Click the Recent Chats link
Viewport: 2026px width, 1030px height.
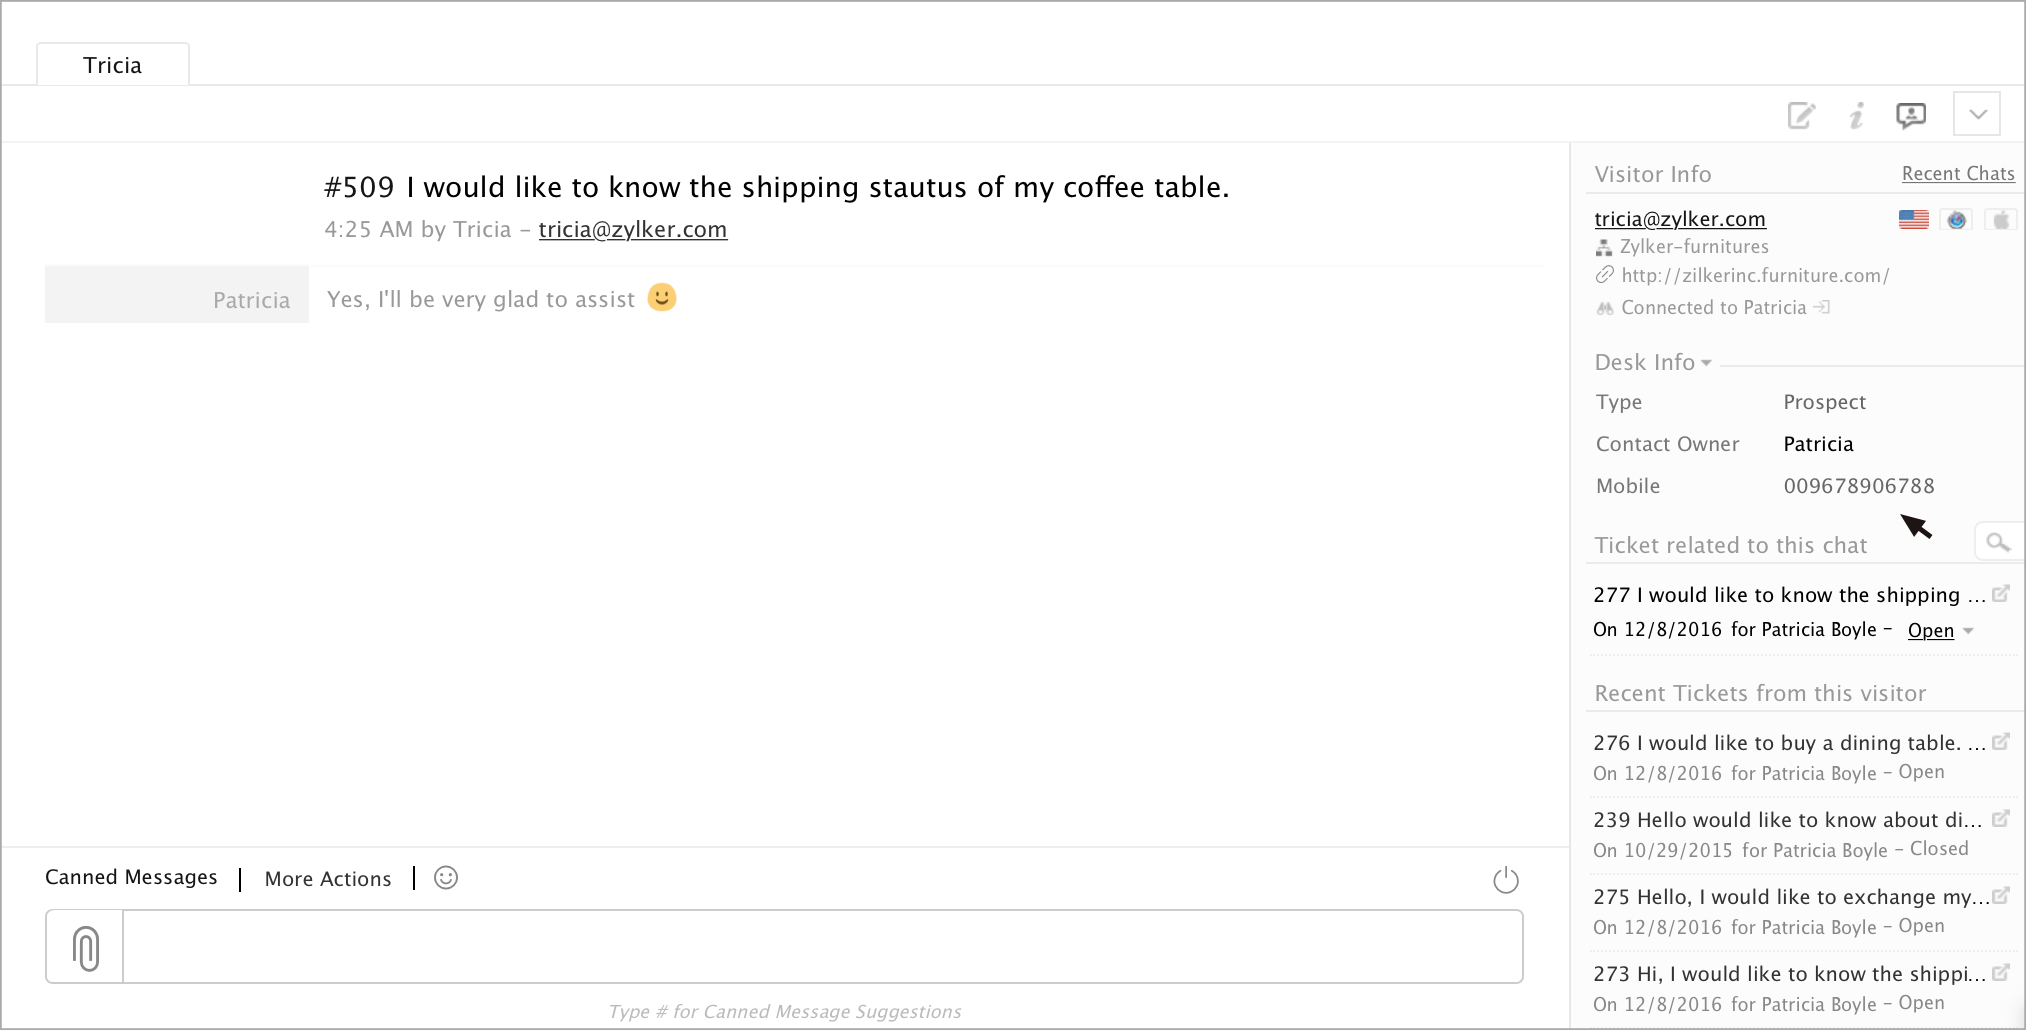[x=1957, y=174]
